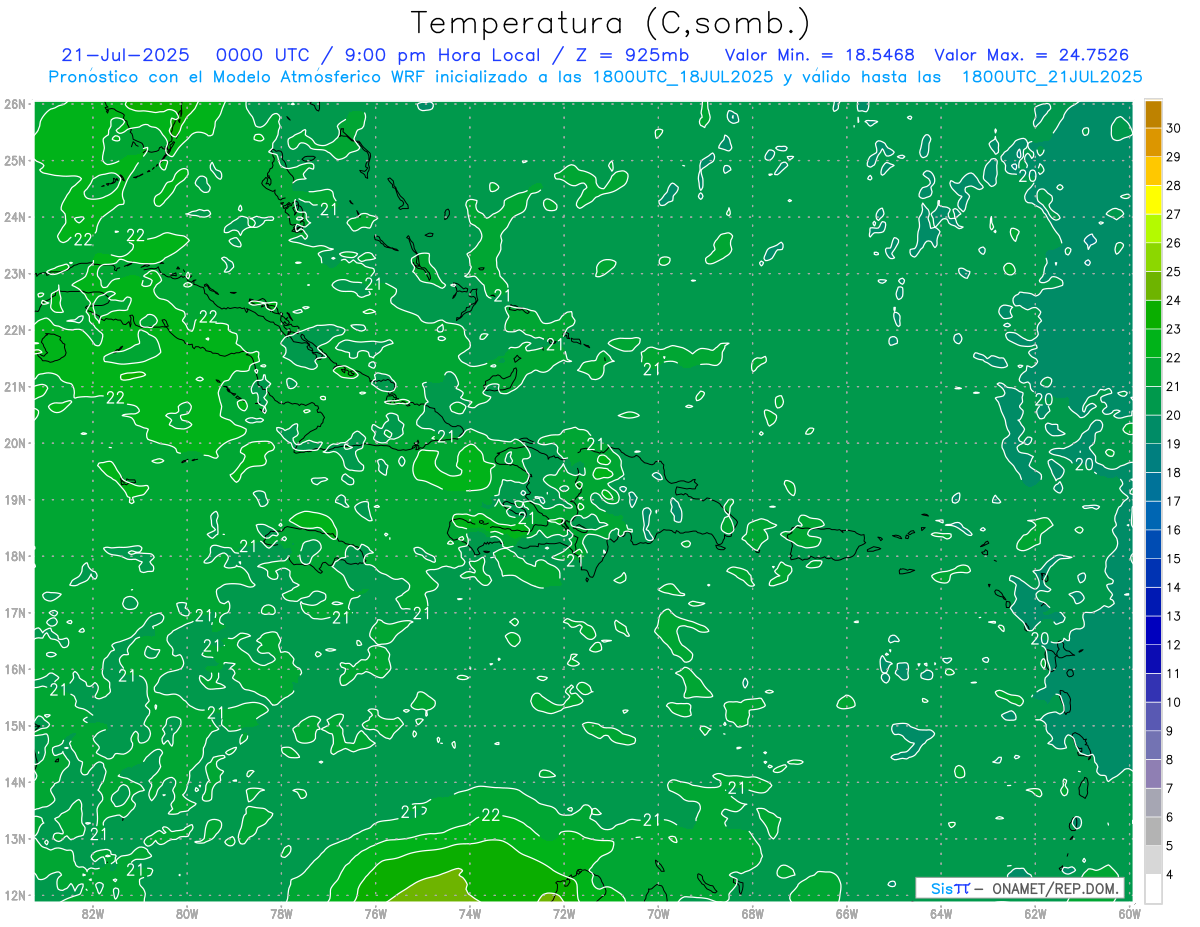Click the '15N' latitude axis label
Screen dimensions: 1200x927
point(14,725)
